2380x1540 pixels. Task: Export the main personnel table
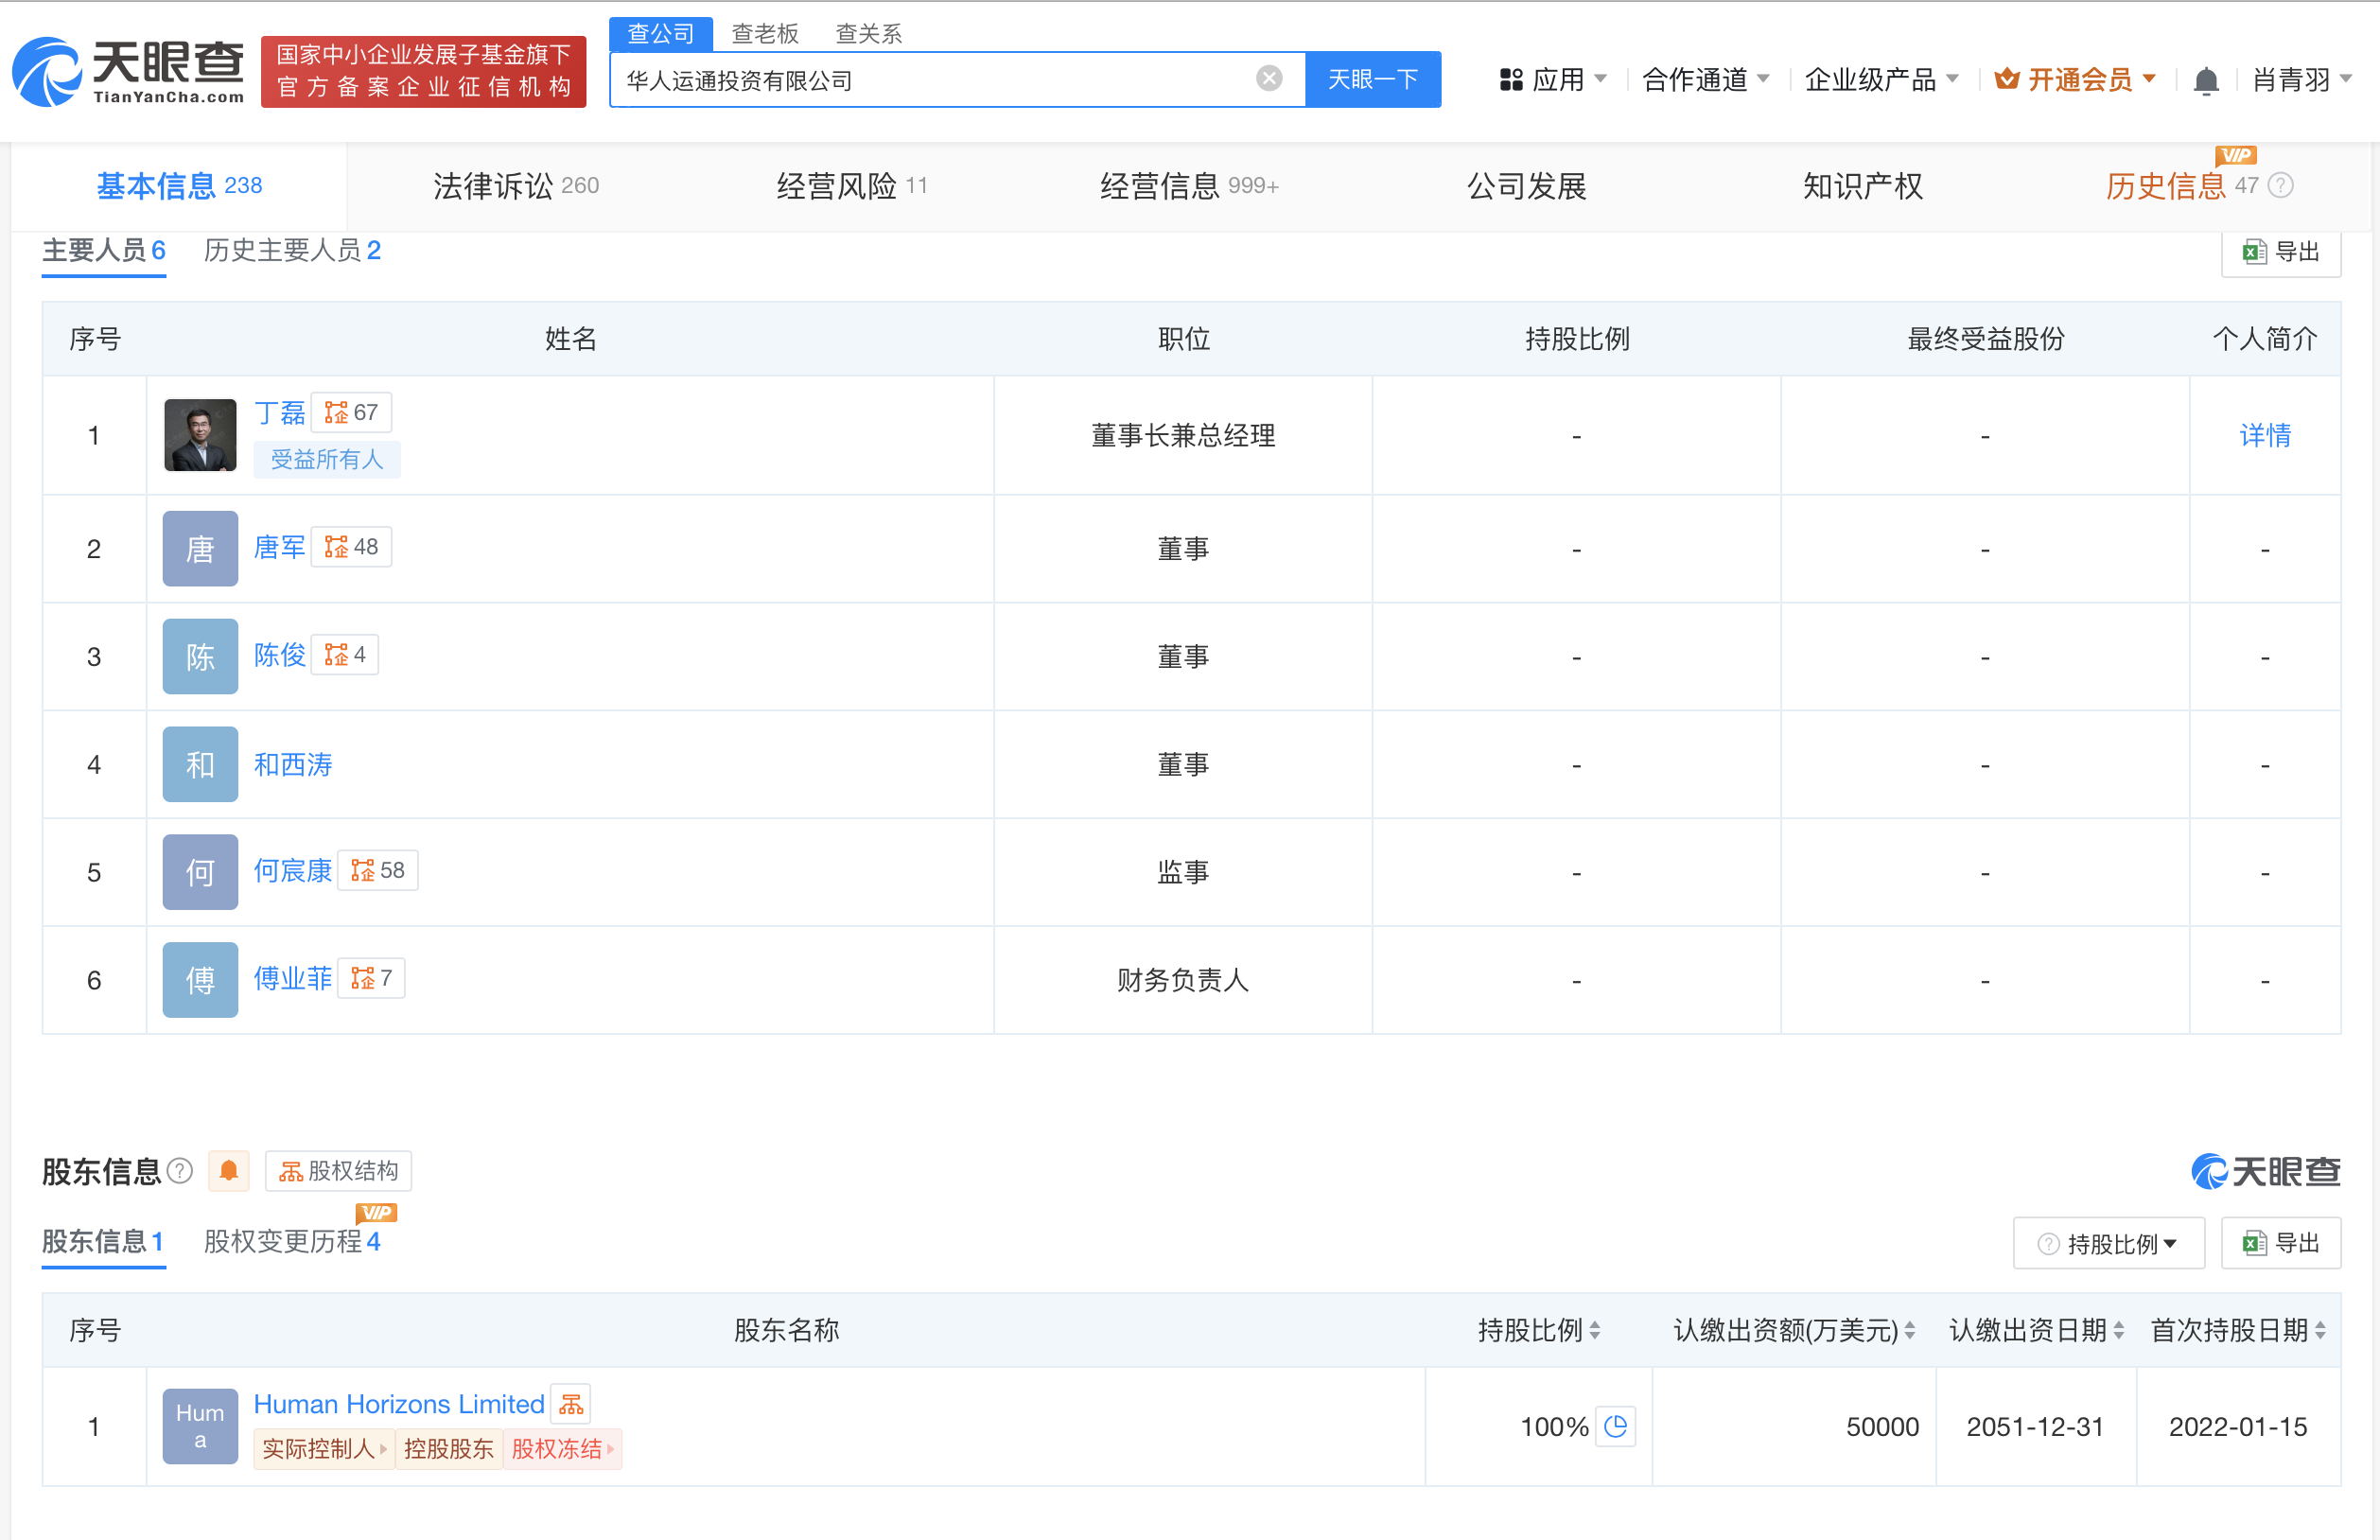point(2280,251)
